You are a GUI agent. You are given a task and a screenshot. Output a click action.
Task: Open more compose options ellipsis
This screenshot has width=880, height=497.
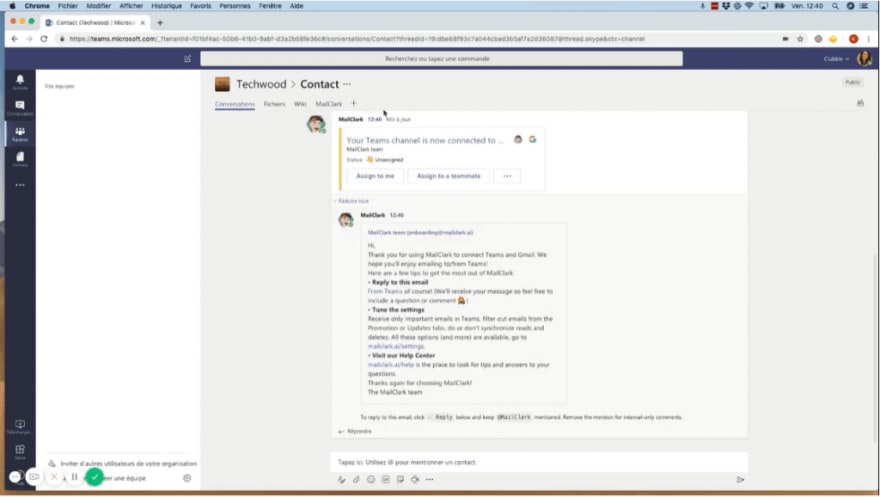[x=429, y=479]
